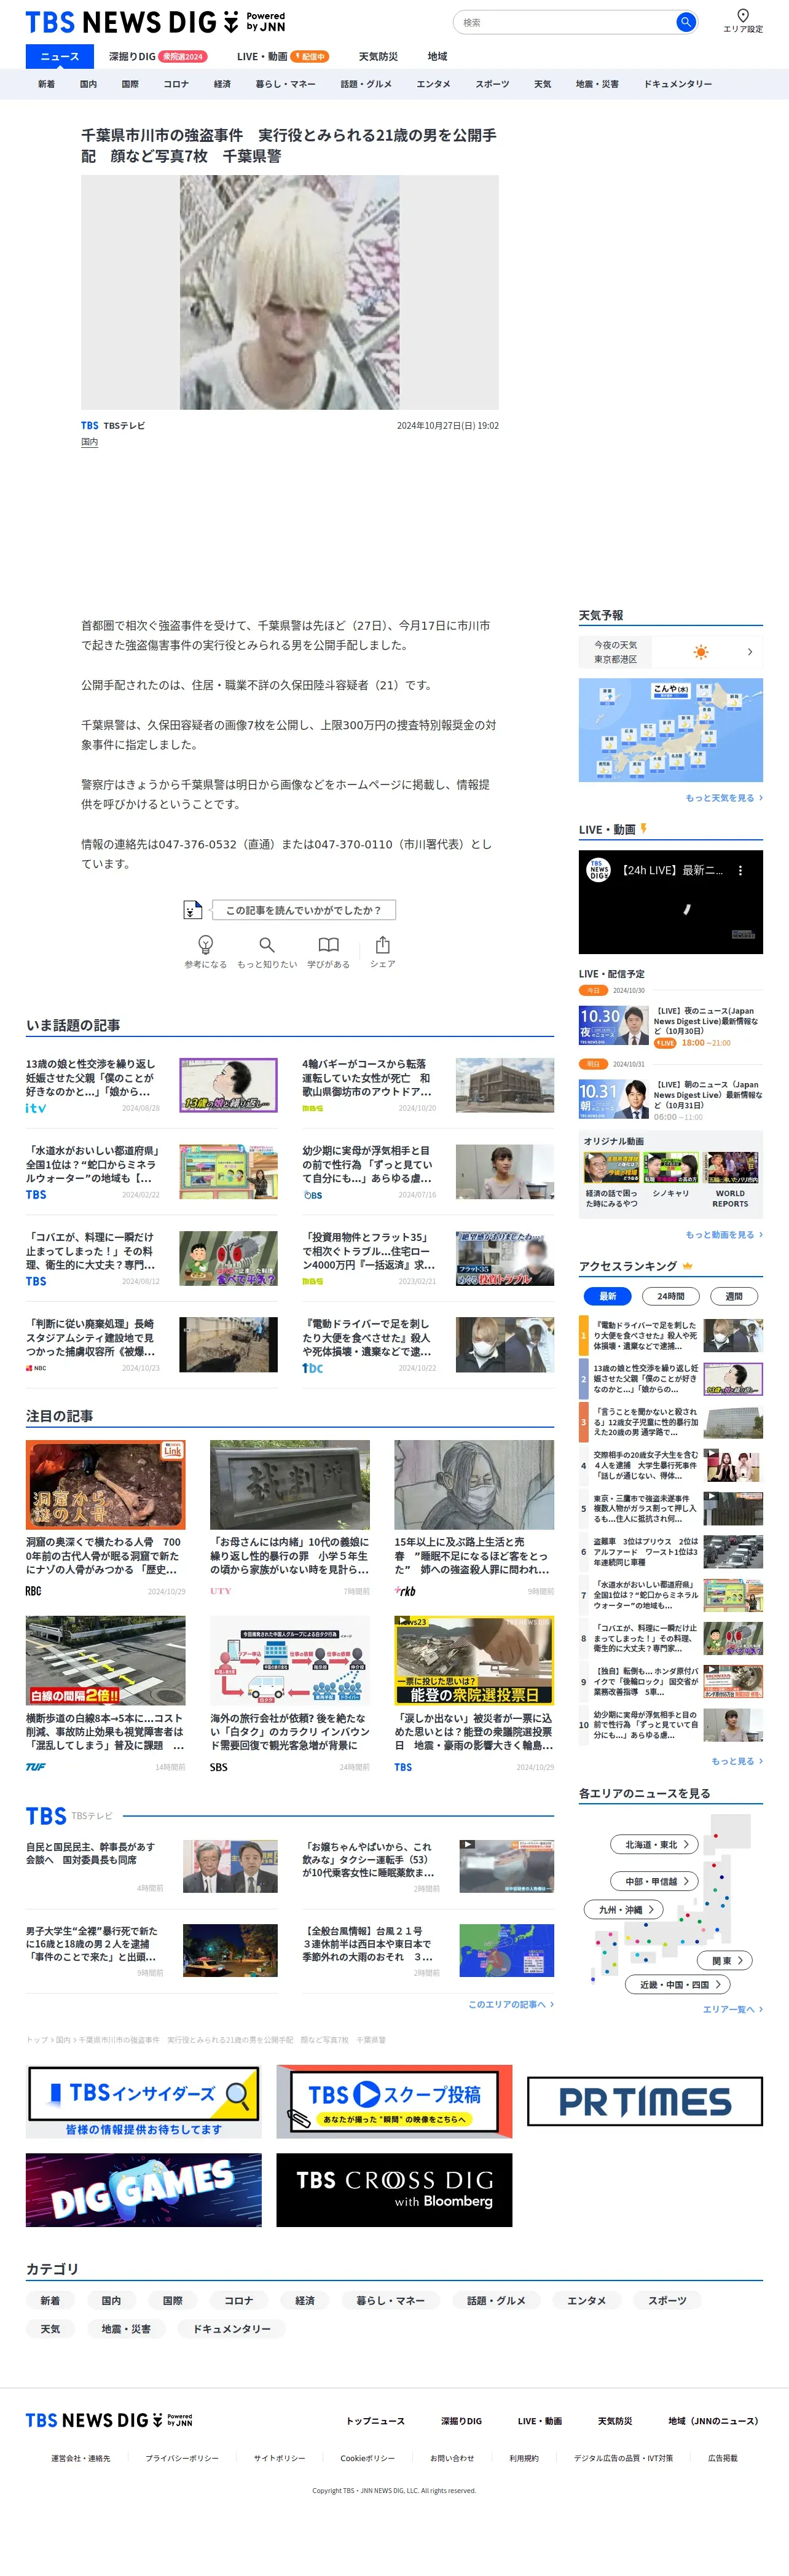
Task: Open ranking item 5 三鷹市 robbery
Action: pyautogui.click(x=671, y=1509)
